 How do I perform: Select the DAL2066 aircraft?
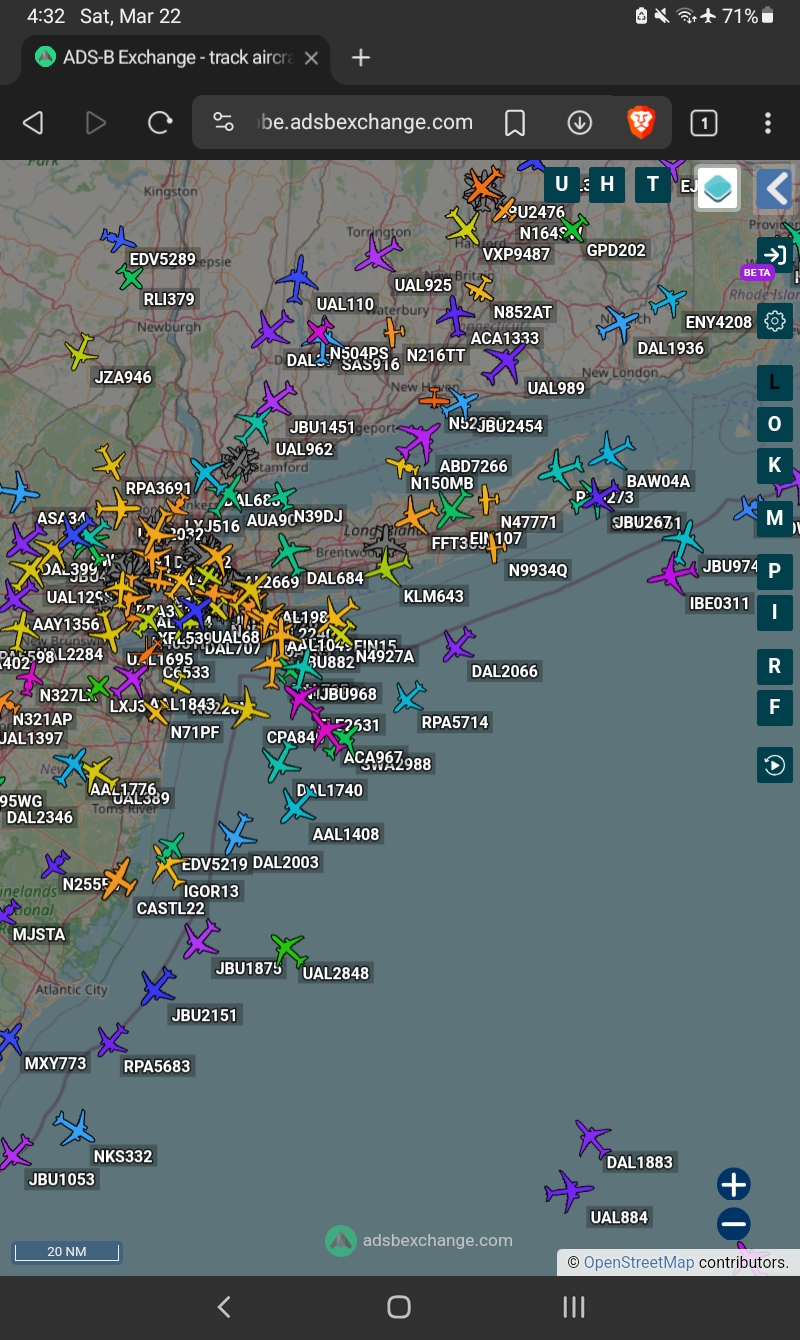pyautogui.click(x=459, y=644)
